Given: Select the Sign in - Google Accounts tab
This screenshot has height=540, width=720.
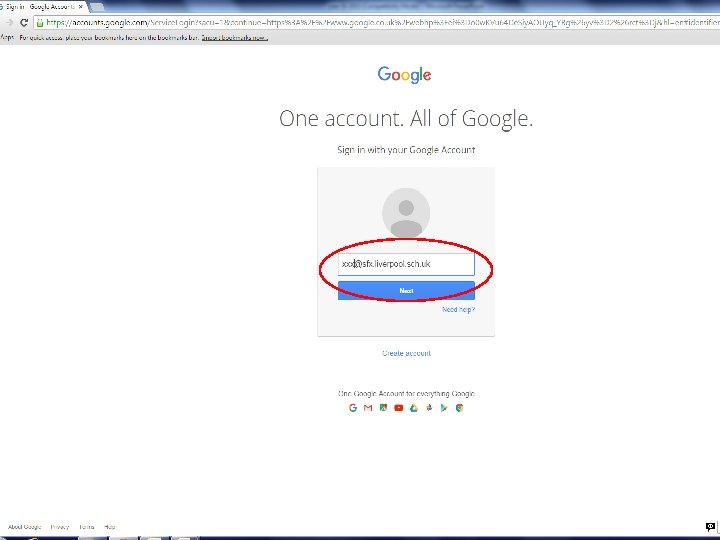Looking at the screenshot, I should click(41, 6).
